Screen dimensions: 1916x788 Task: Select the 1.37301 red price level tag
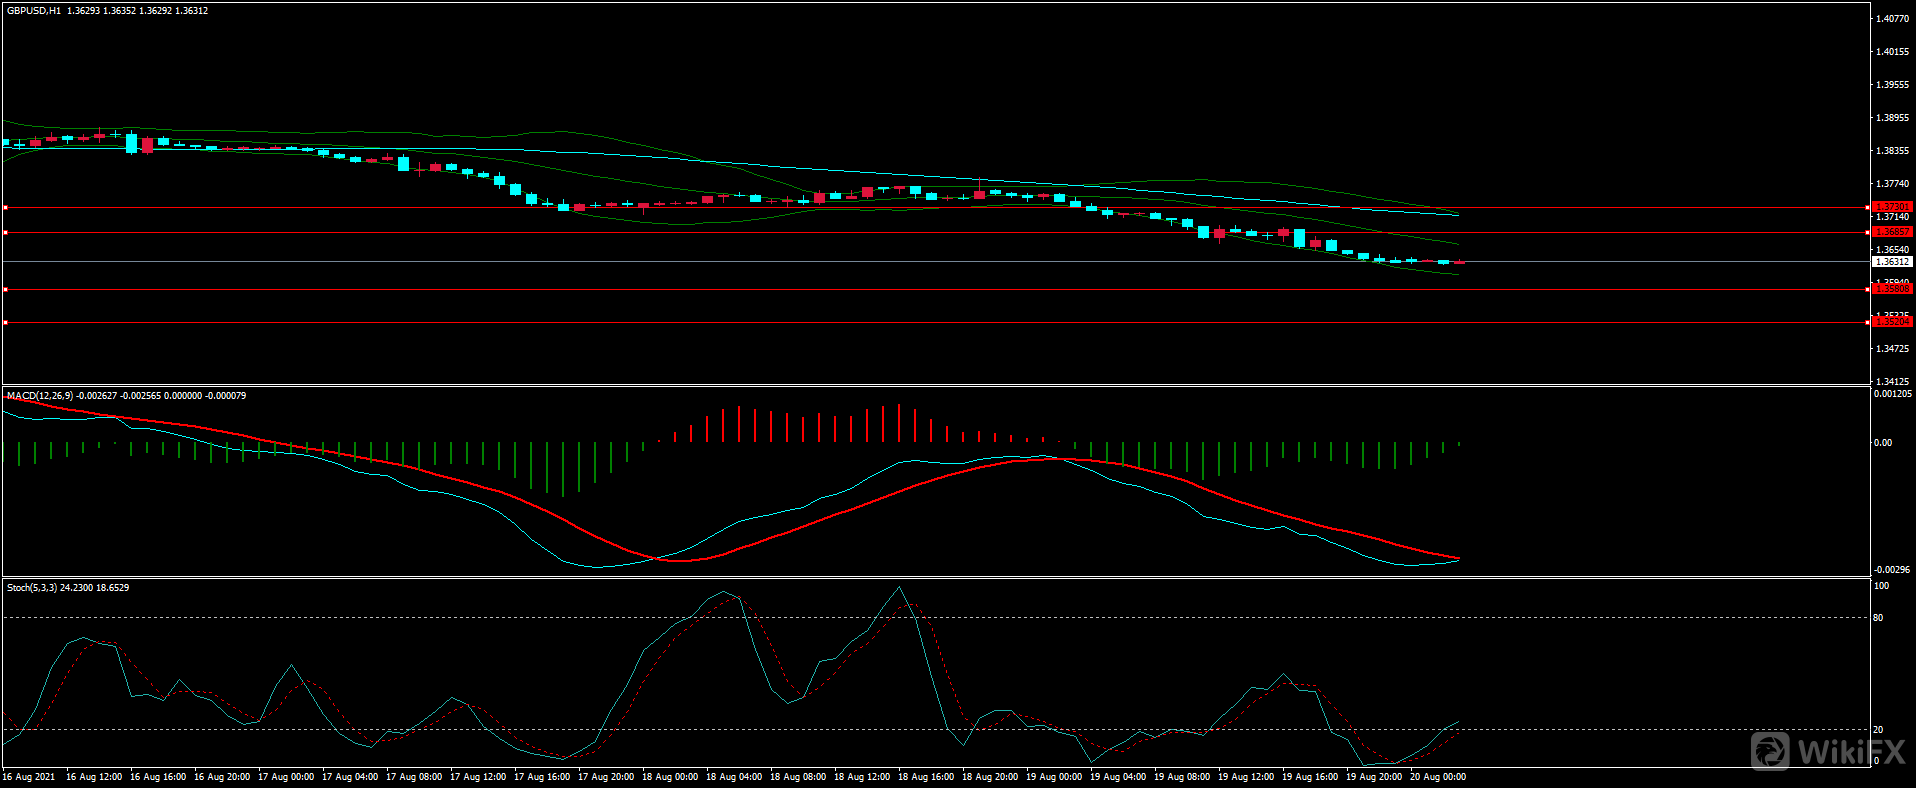pos(1891,207)
